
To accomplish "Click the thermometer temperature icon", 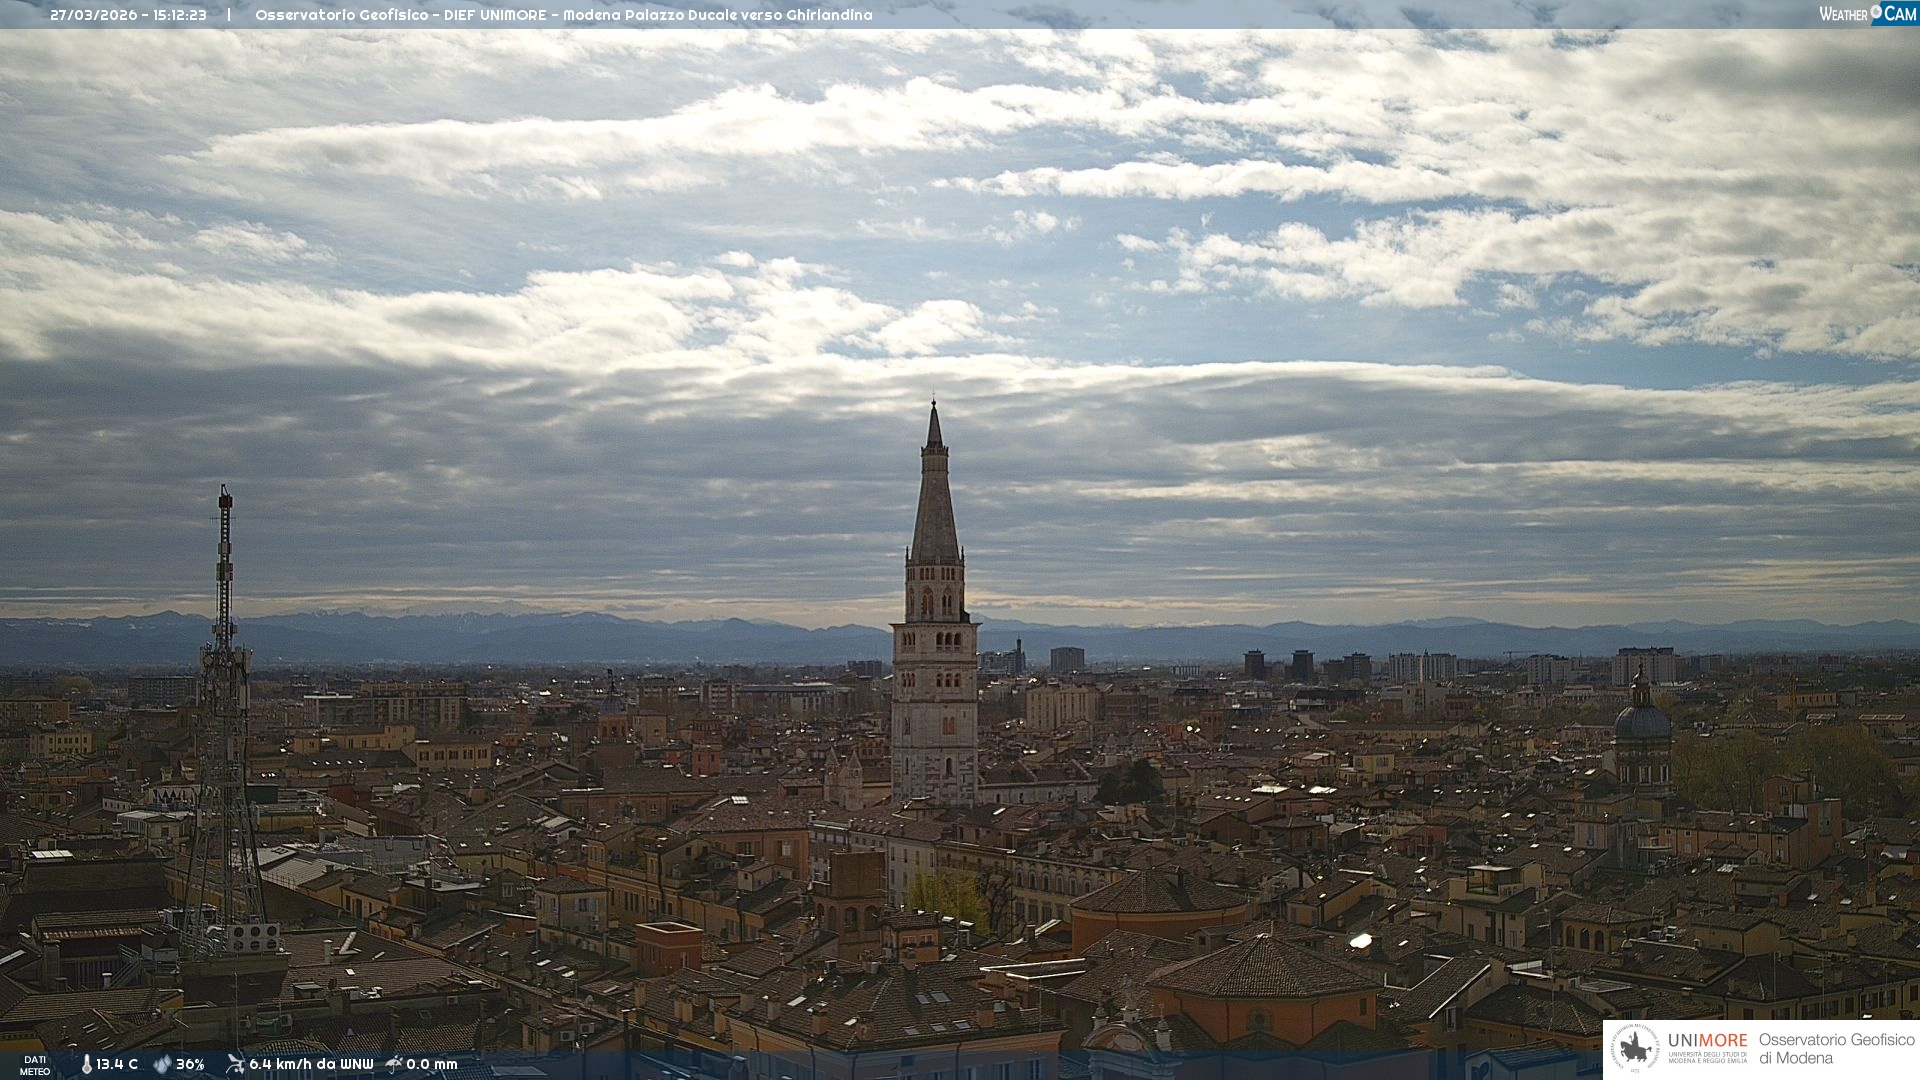I will point(86,1065).
